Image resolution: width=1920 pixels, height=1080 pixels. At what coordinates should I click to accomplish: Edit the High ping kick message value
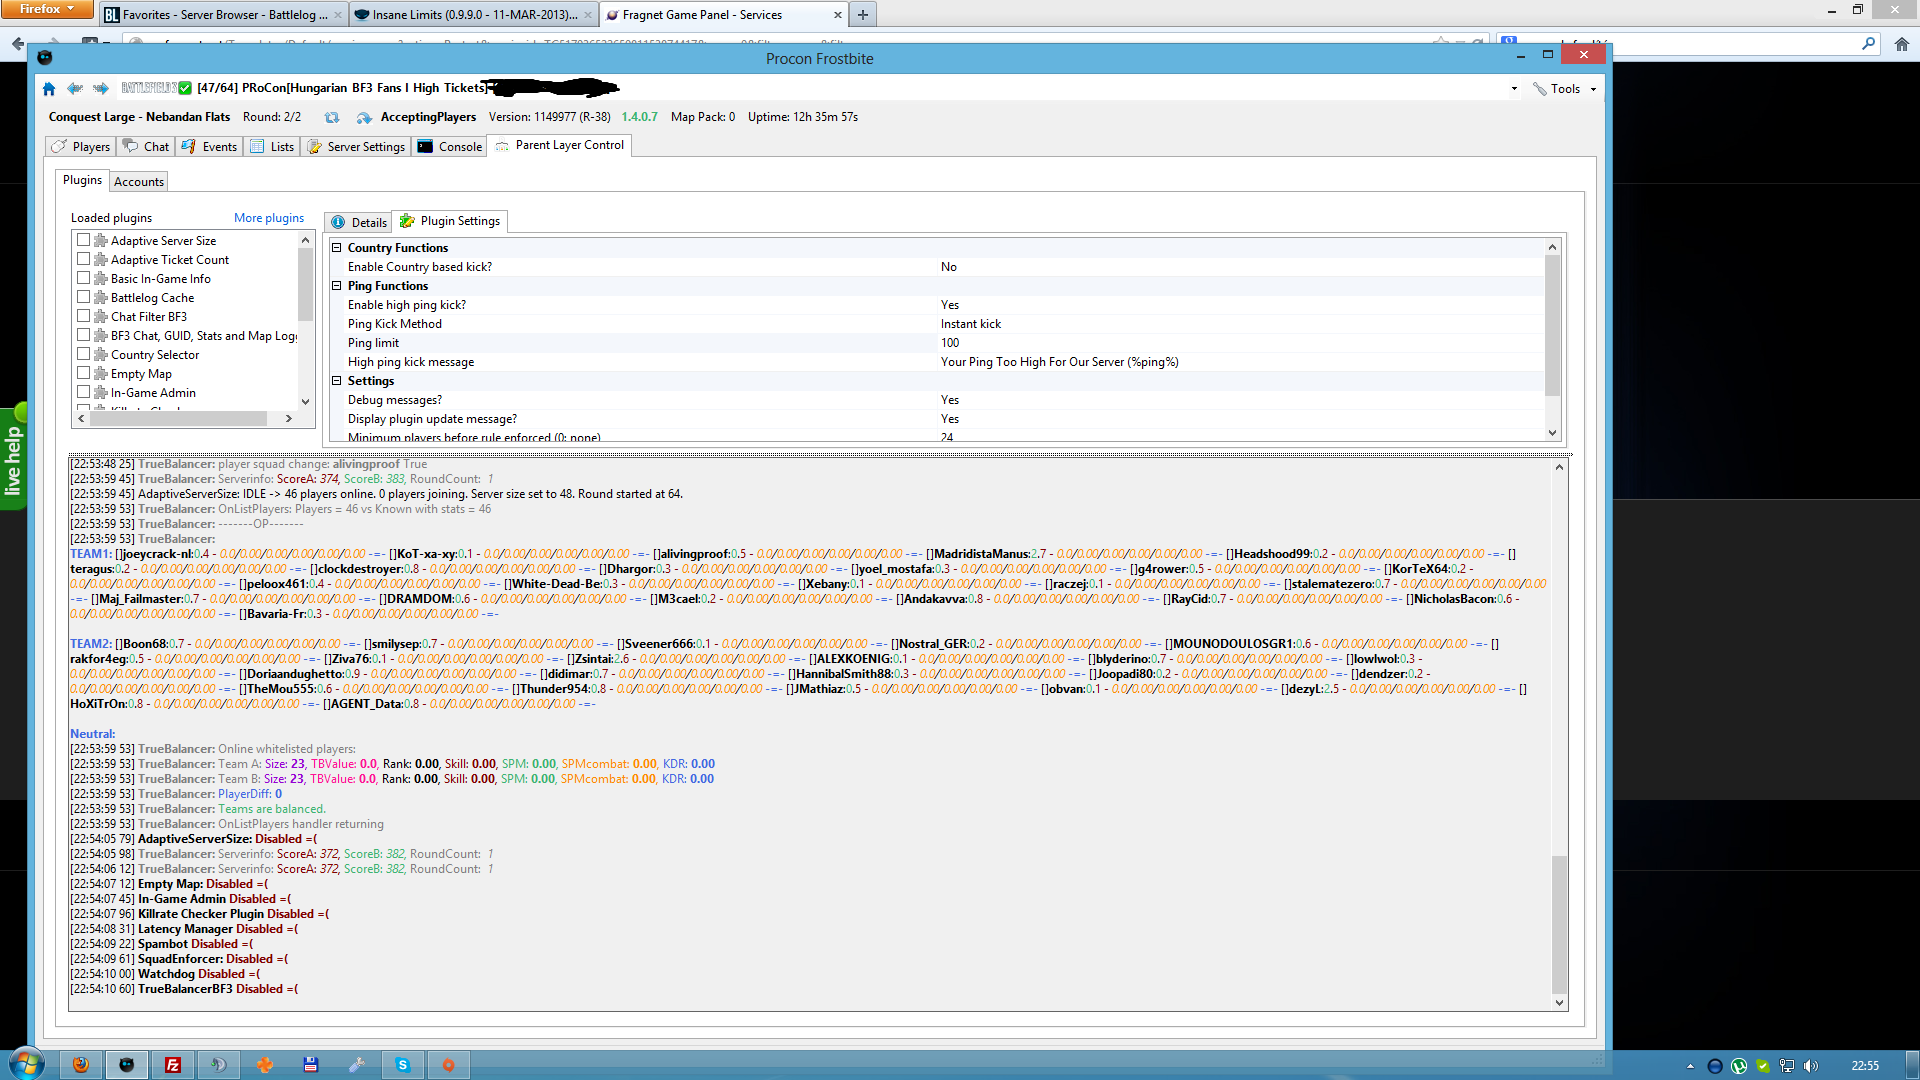tap(1240, 362)
